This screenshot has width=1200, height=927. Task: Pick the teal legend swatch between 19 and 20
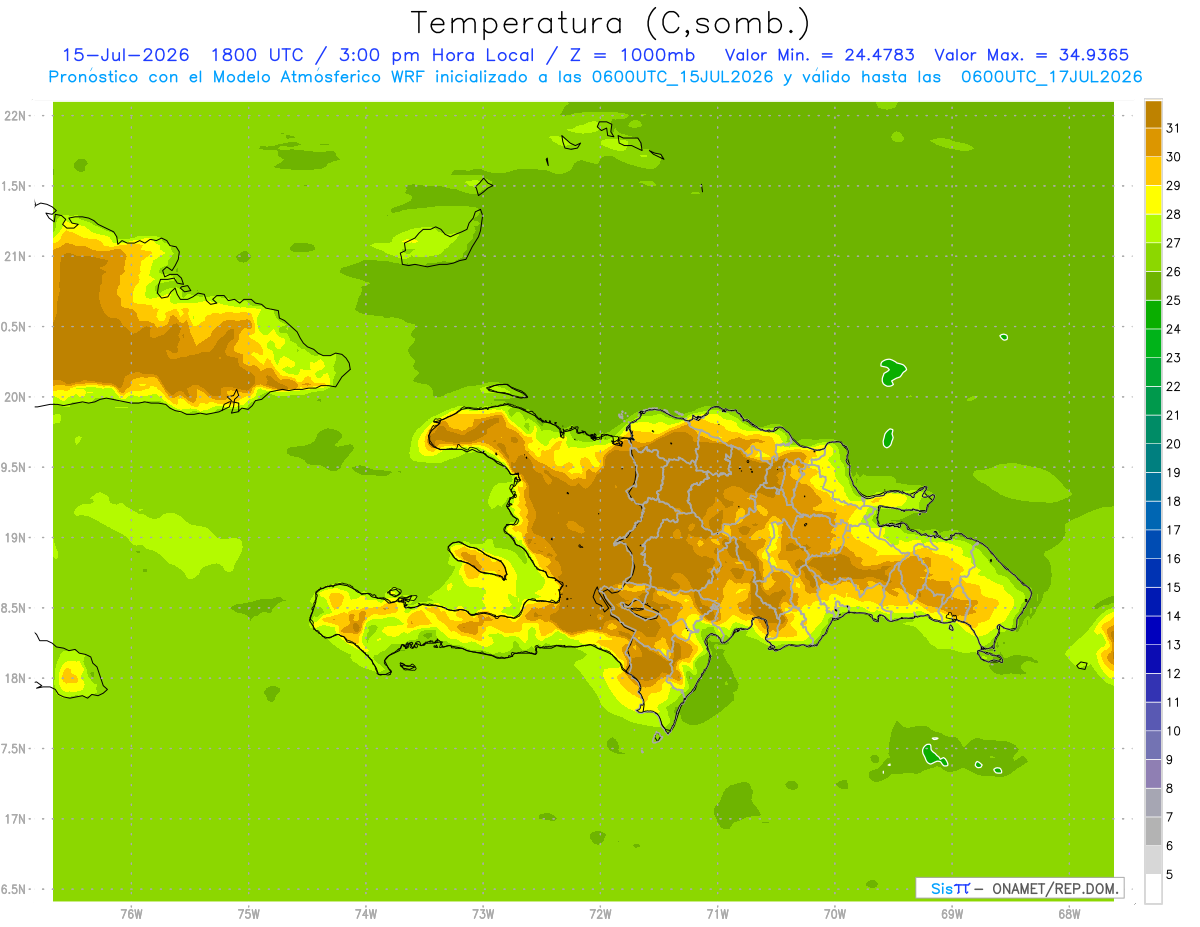tap(1153, 457)
